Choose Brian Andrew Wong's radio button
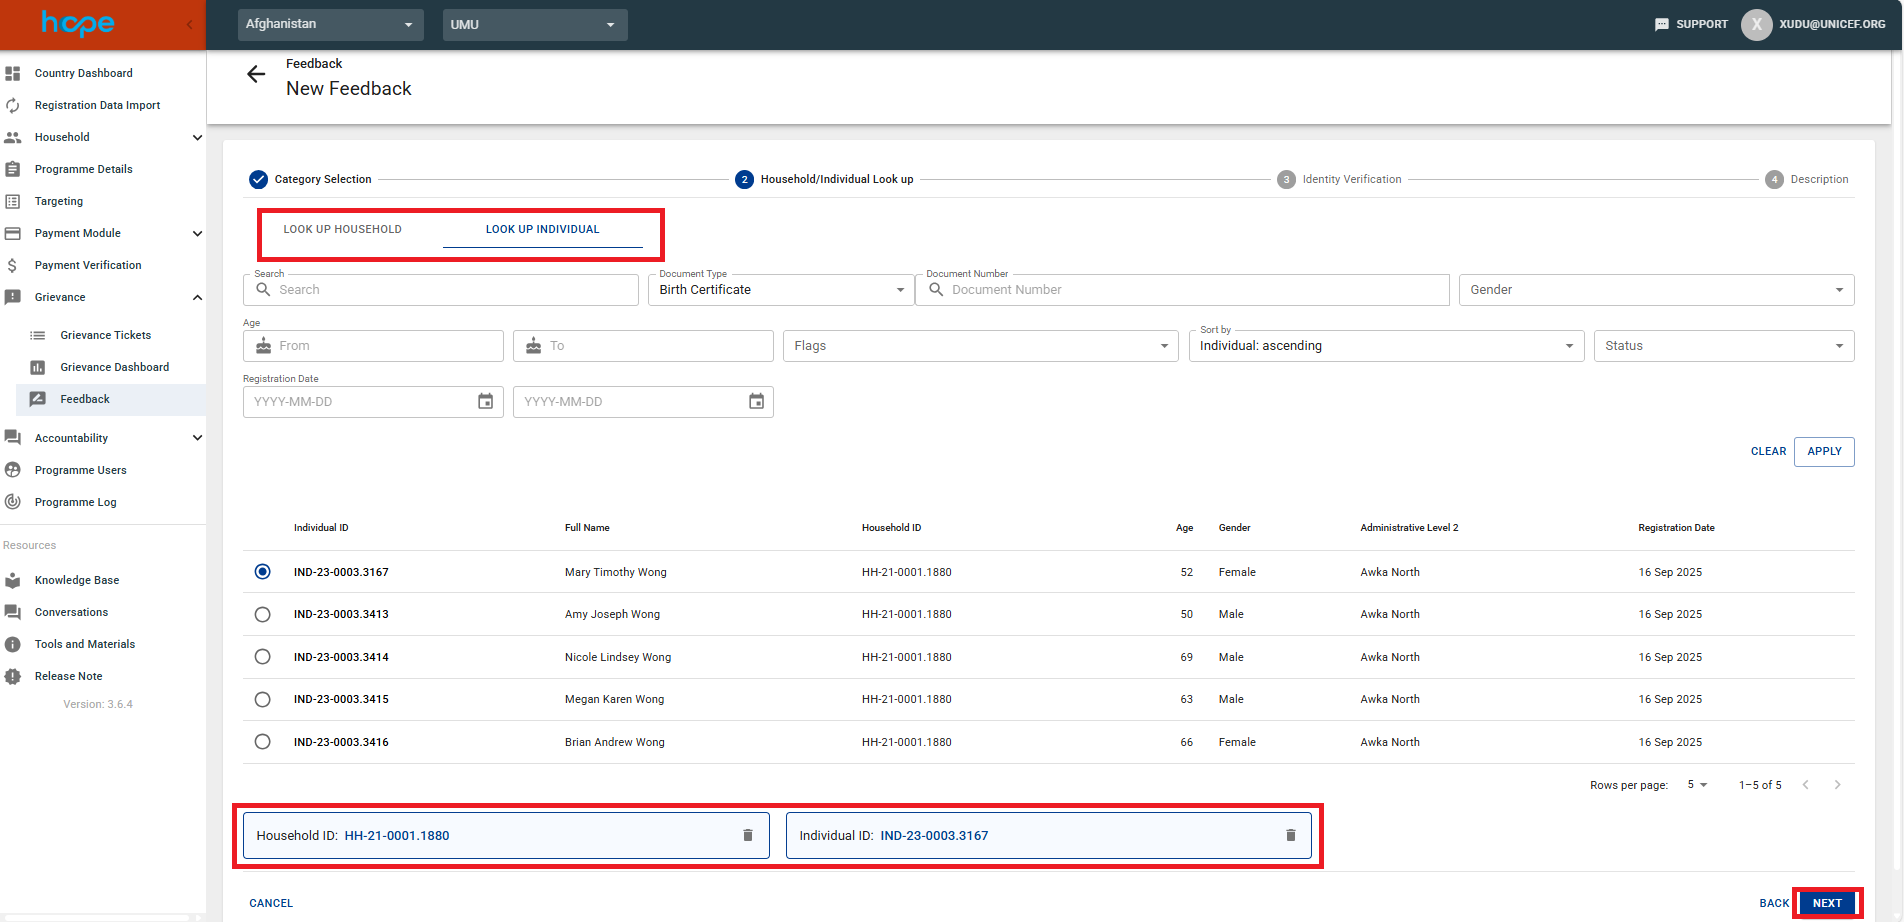 coord(262,742)
